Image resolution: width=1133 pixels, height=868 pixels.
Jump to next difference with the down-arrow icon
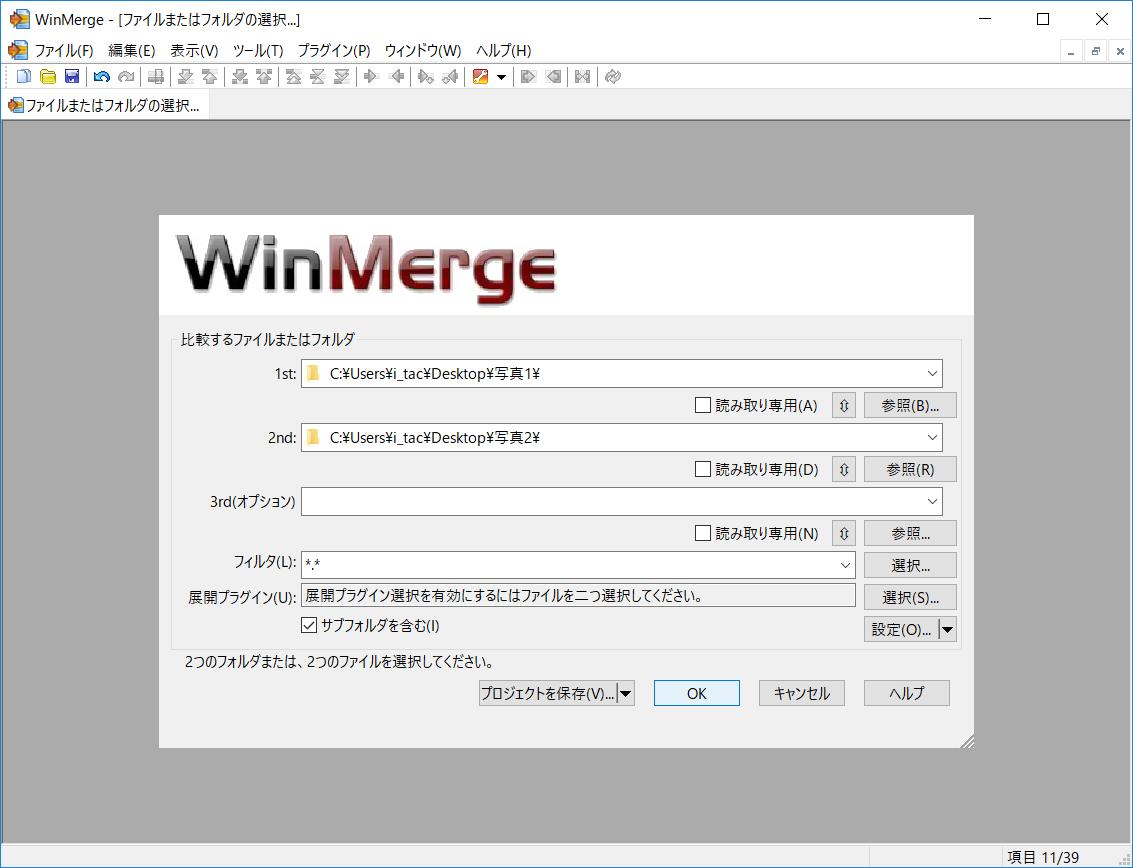[184, 76]
